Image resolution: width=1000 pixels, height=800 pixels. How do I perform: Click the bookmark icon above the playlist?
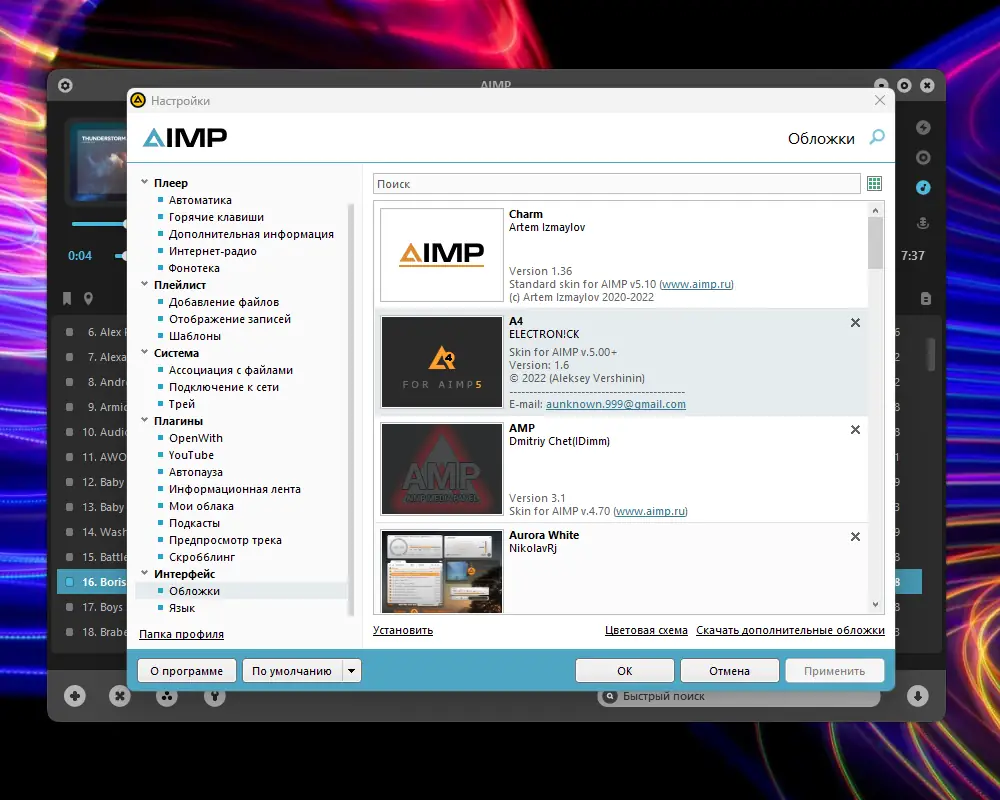pyautogui.click(x=67, y=299)
